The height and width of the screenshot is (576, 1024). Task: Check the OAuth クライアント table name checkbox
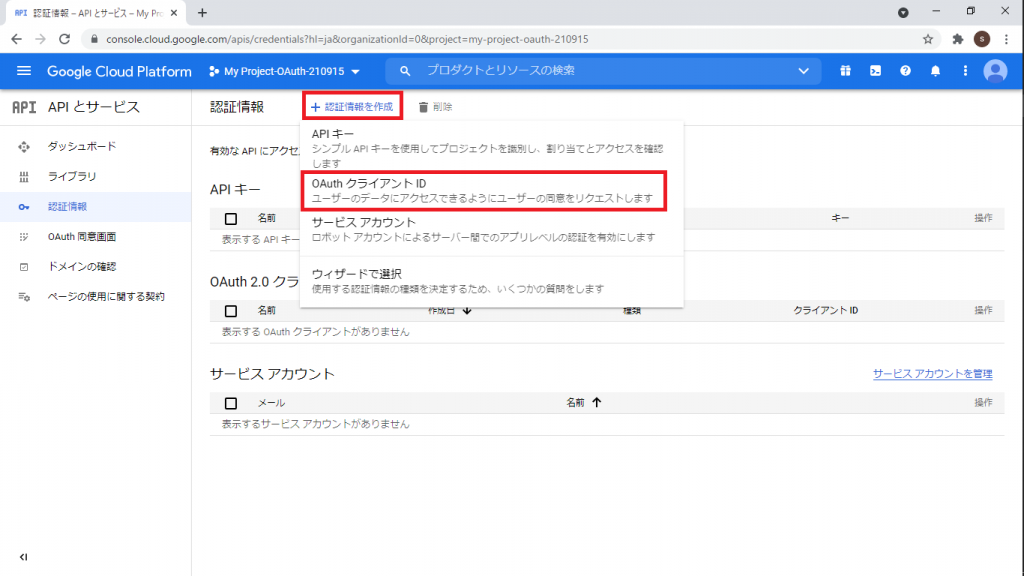pyautogui.click(x=230, y=311)
